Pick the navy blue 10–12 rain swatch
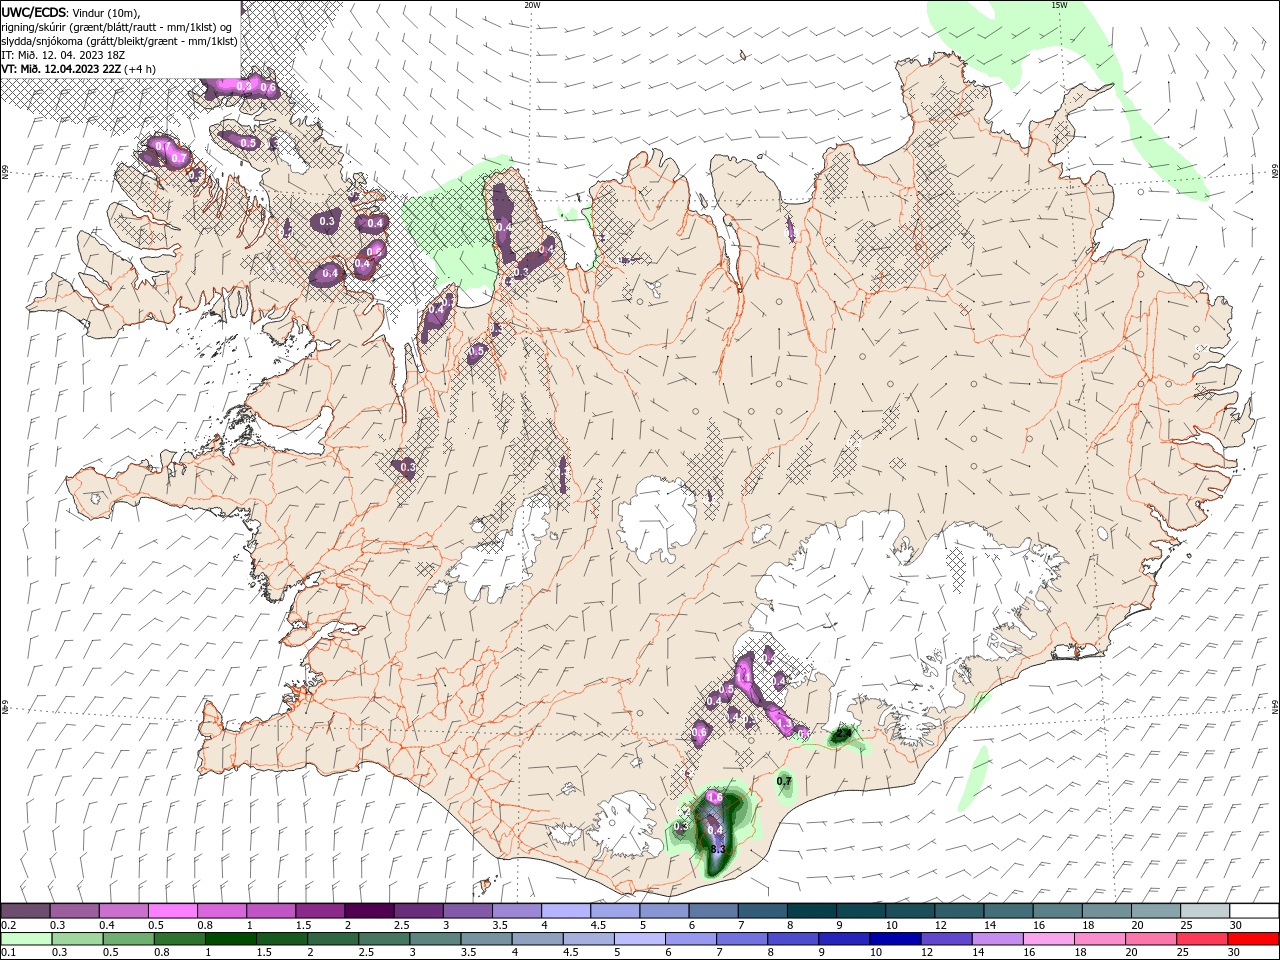Screen dimensions: 1280x960 (x=895, y=939)
